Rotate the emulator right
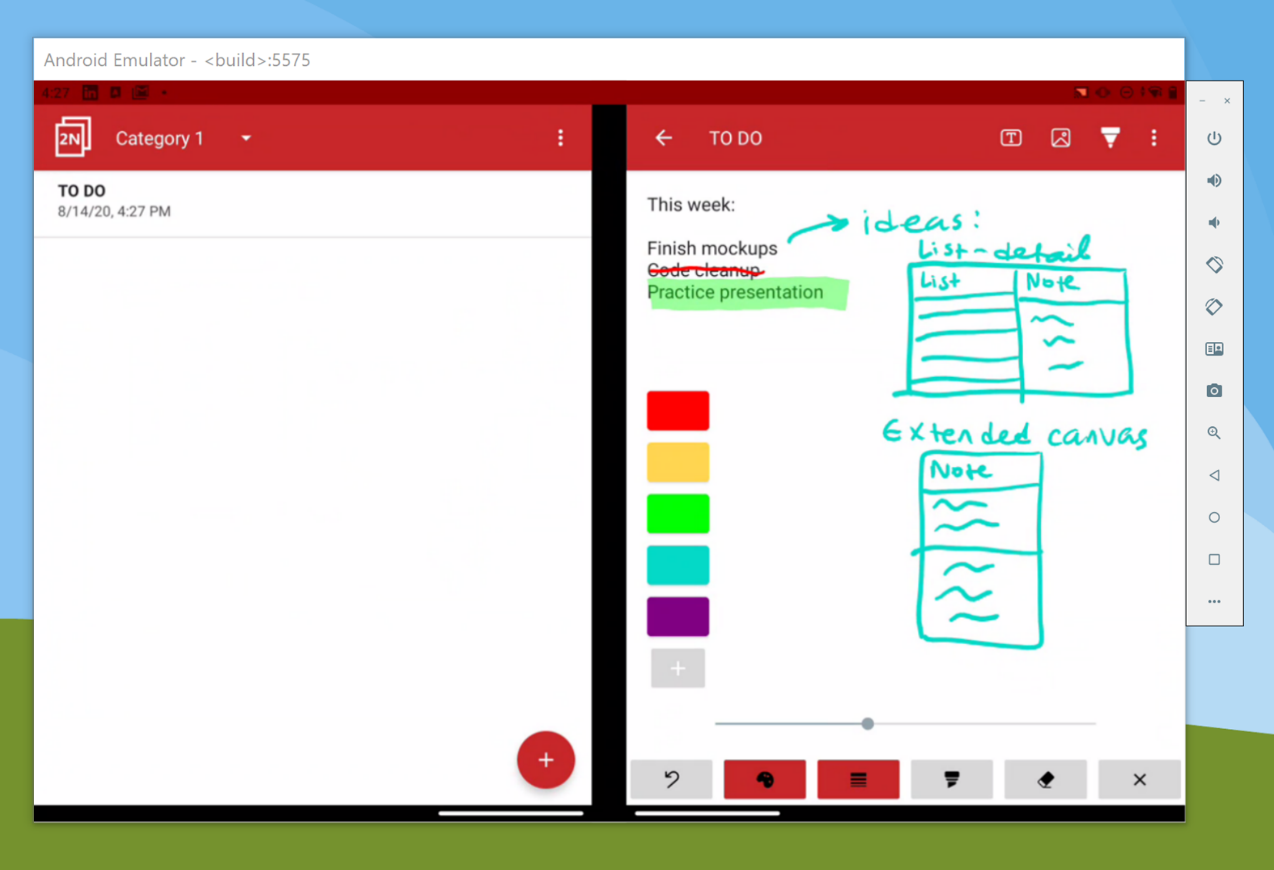 1214,307
